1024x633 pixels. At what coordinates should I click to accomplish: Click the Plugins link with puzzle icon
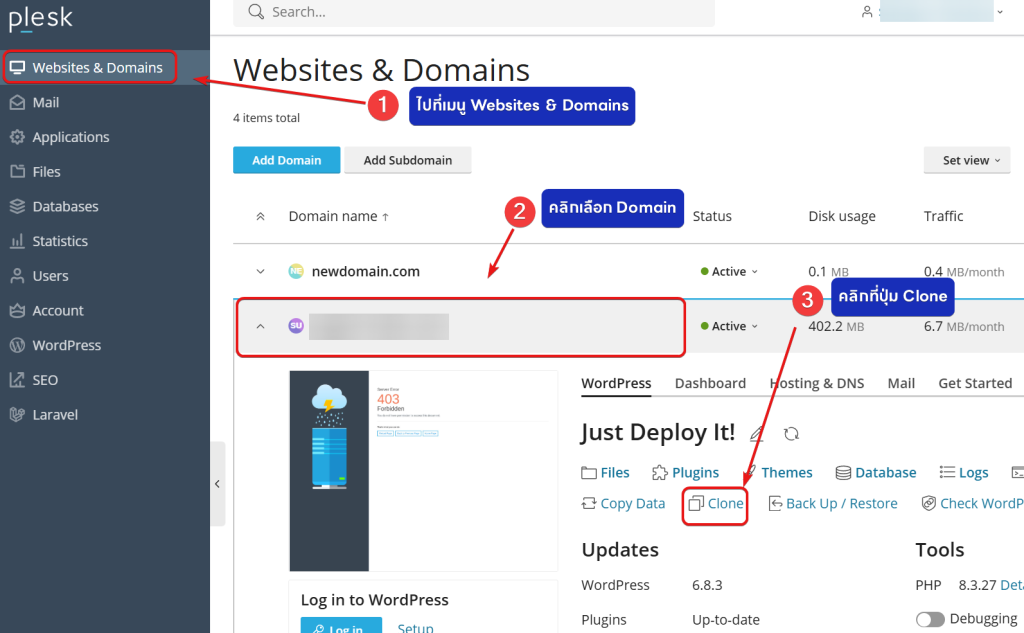tap(685, 472)
